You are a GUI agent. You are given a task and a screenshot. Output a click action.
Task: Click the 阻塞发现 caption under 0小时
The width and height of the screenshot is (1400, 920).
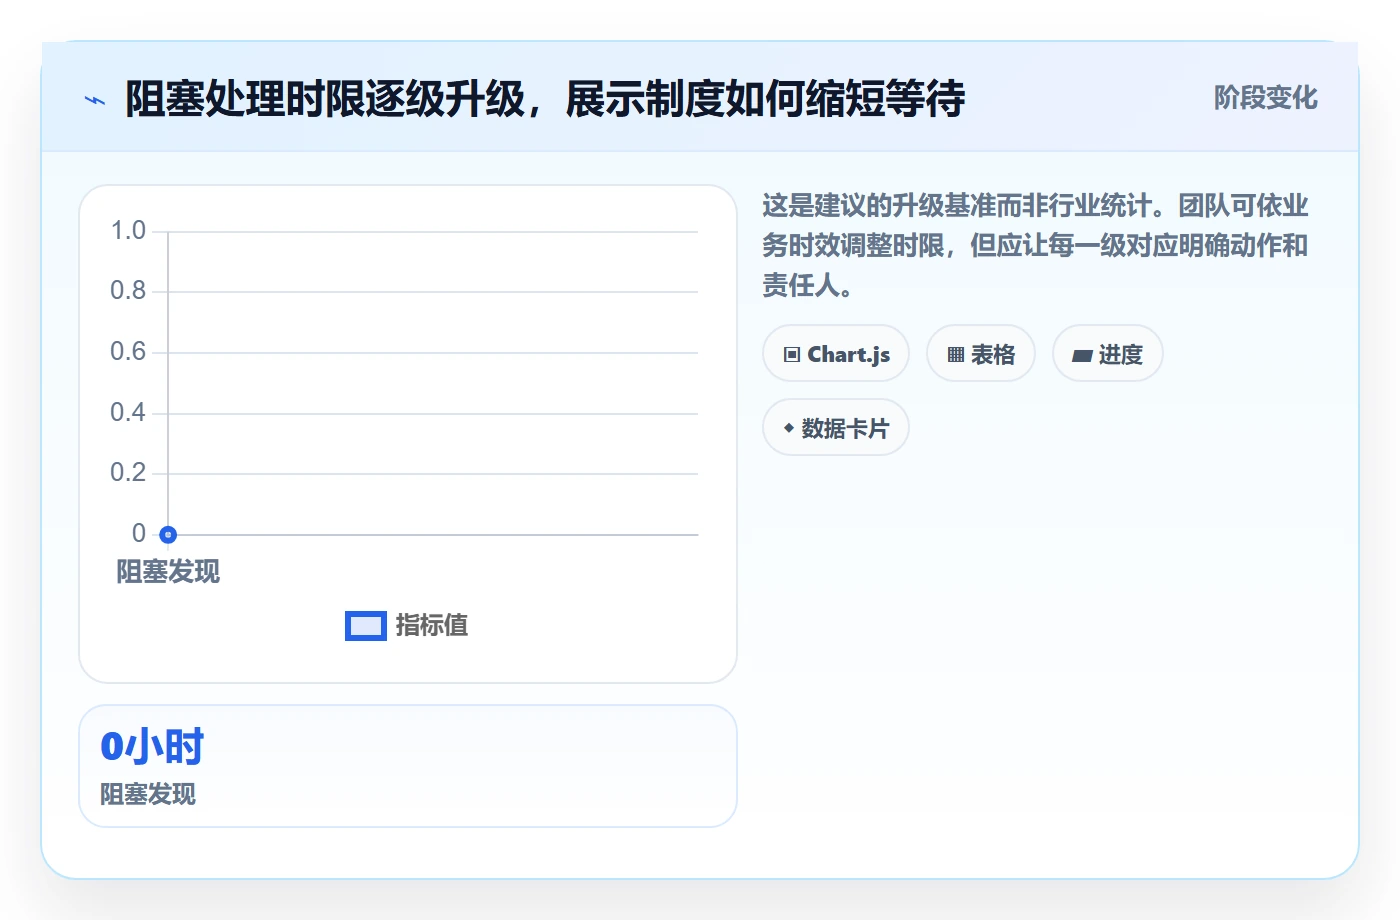[148, 795]
